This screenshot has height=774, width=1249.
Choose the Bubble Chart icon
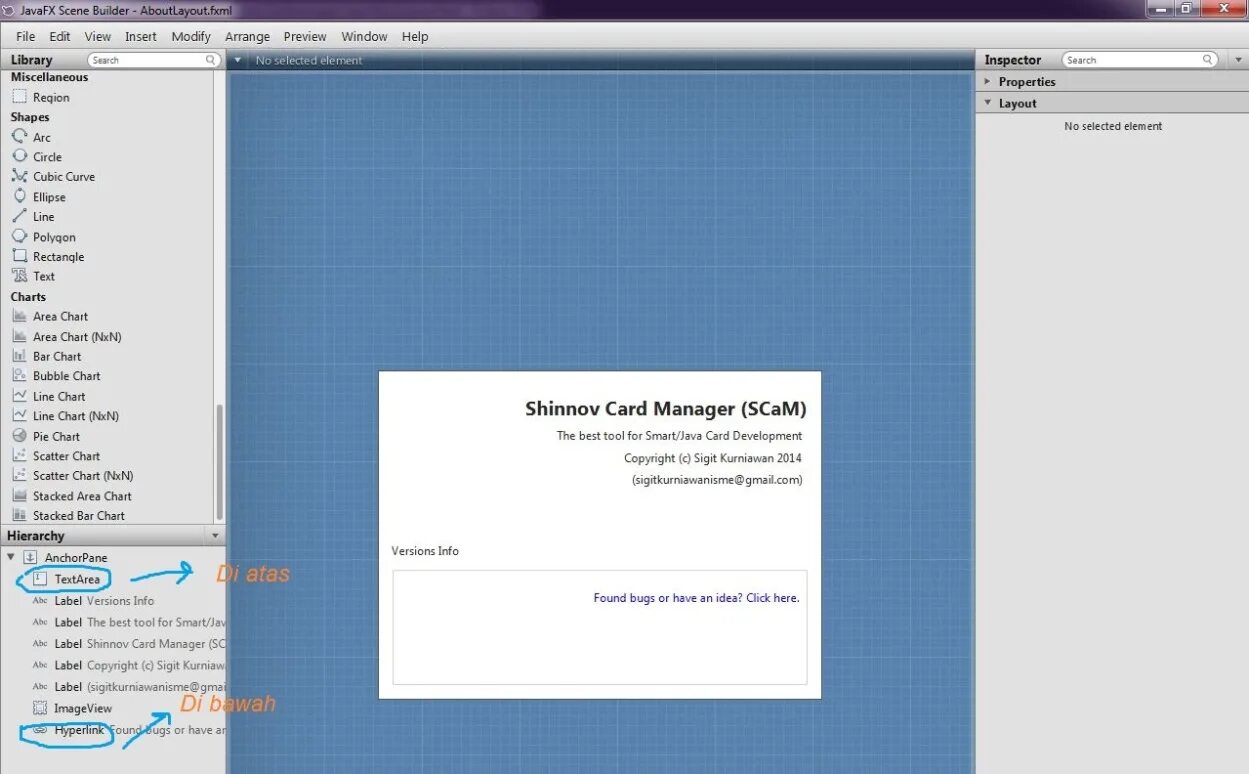pos(19,376)
